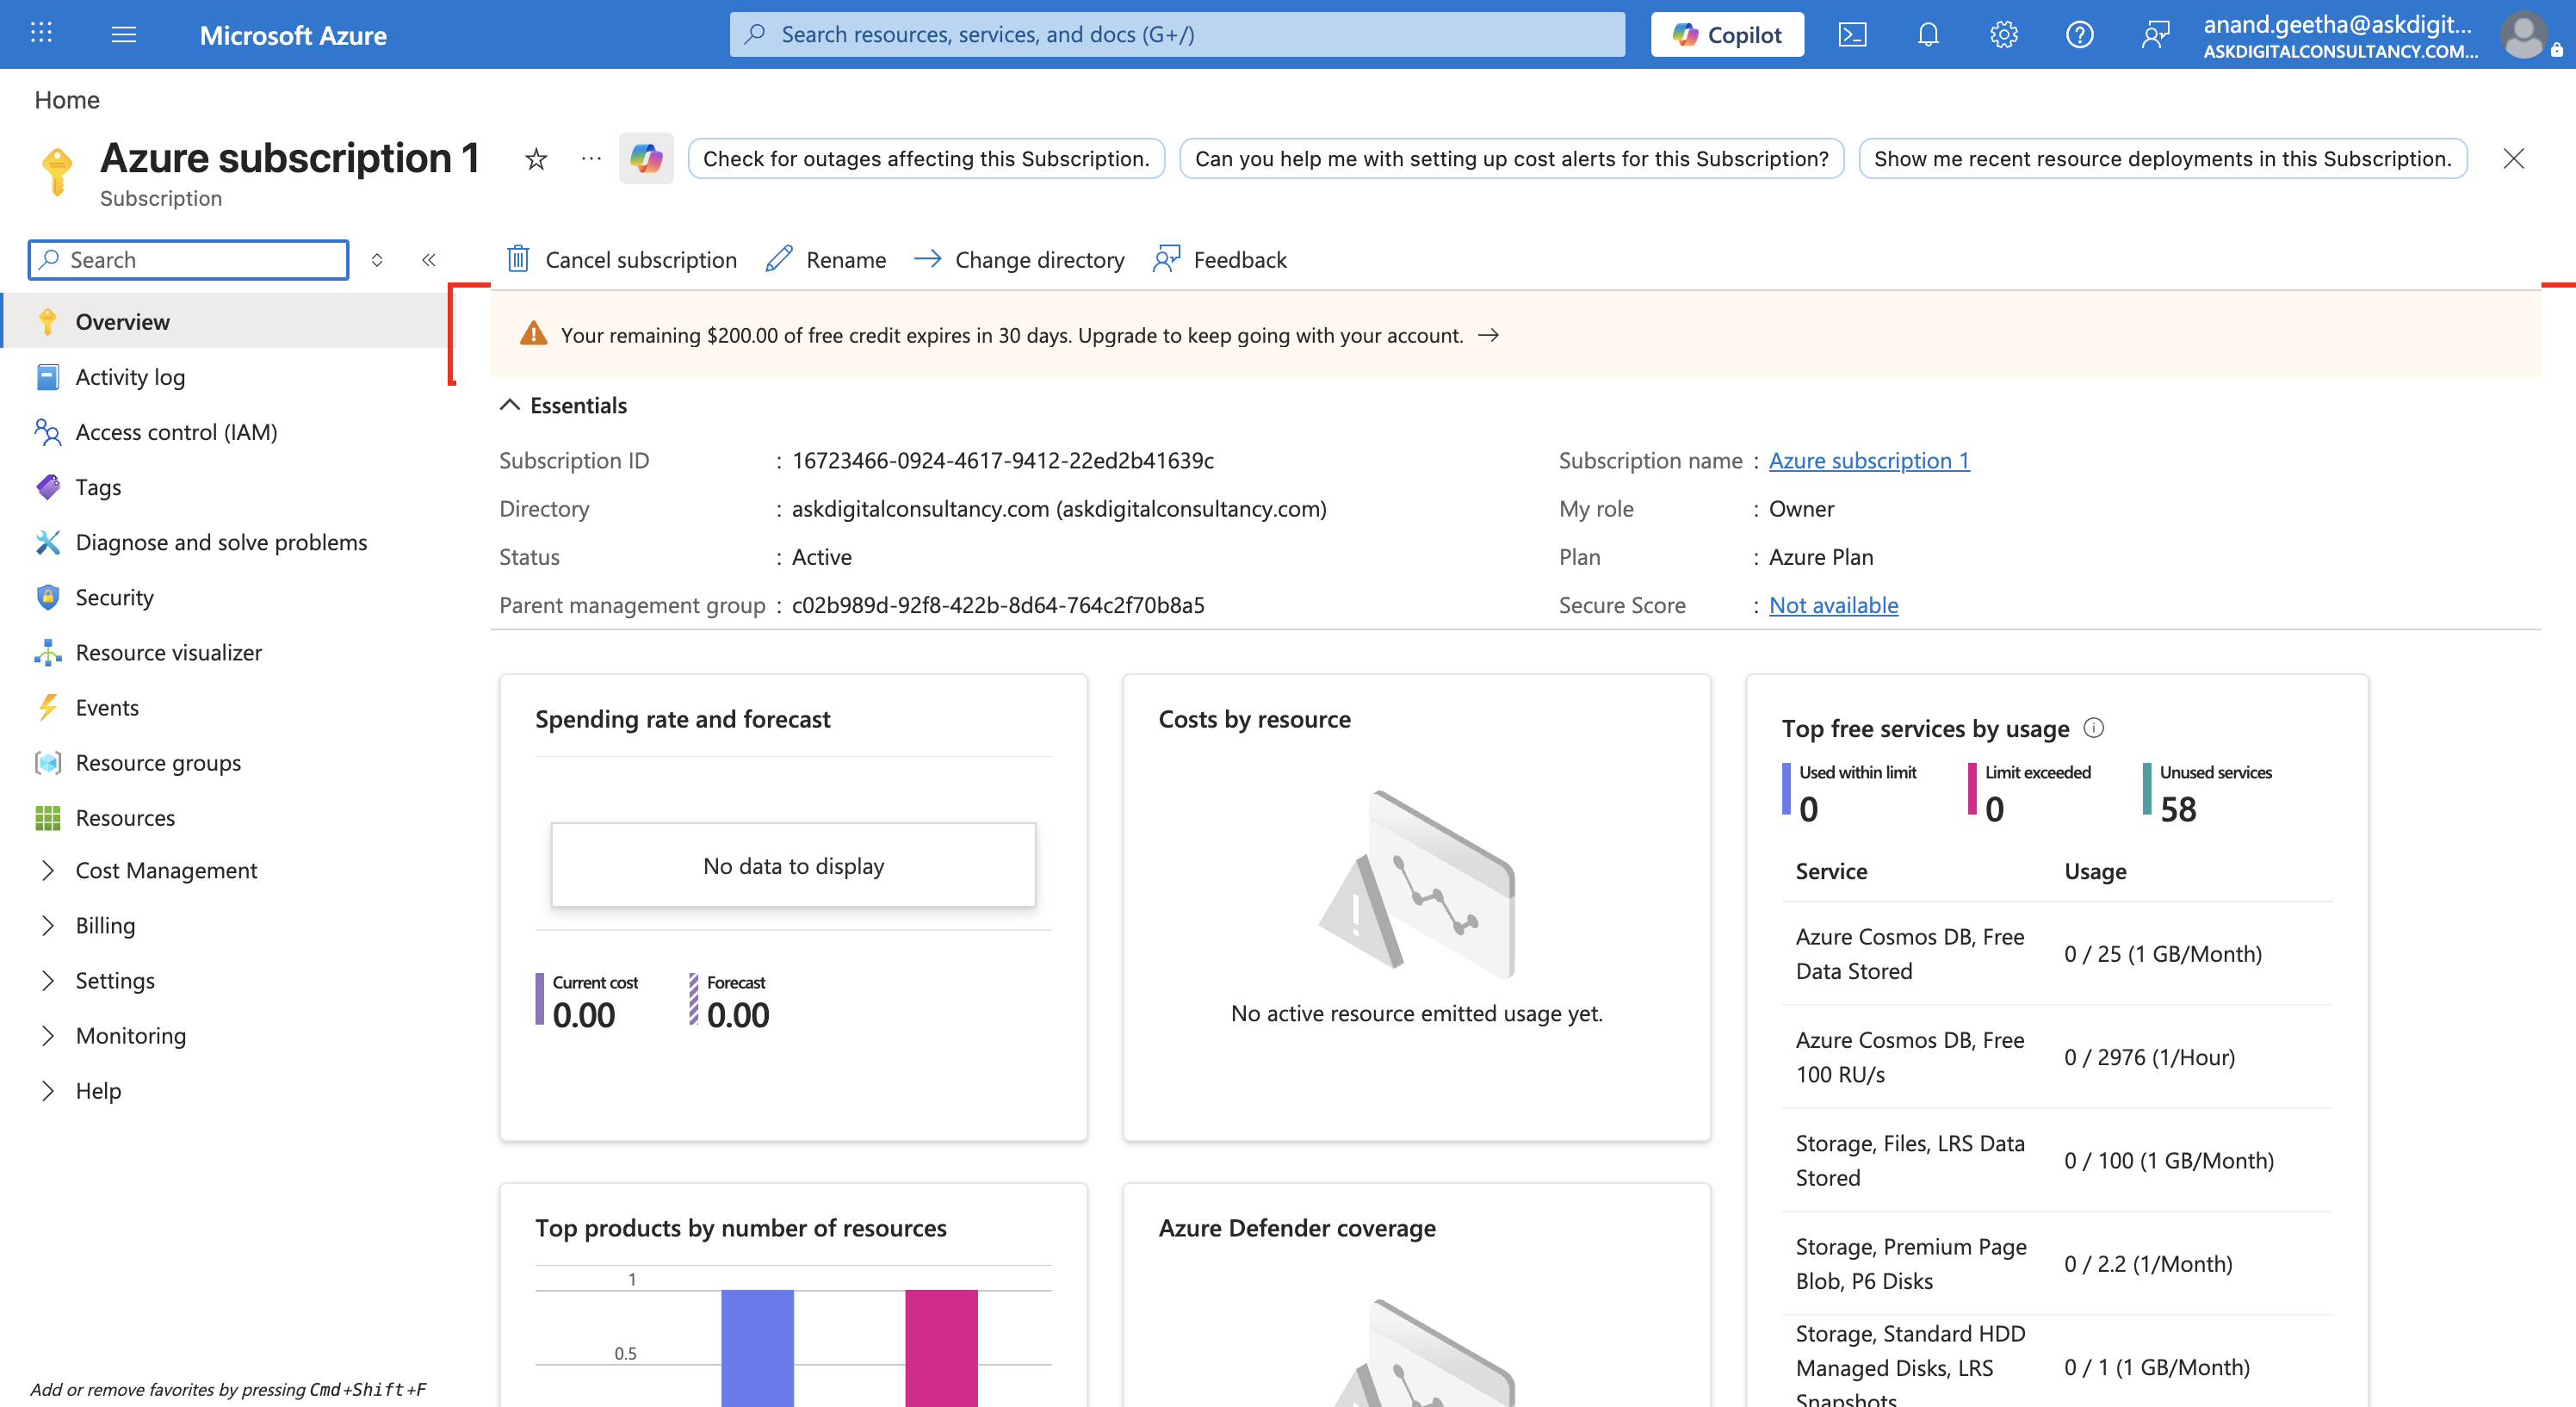Viewport: 2576px width, 1407px height.
Task: Close the Azure subscription 1 blade
Action: (2513, 159)
